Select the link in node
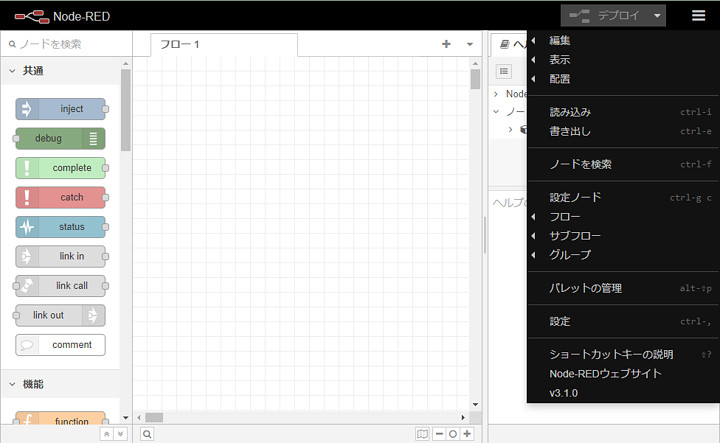The width and height of the screenshot is (720, 443). pyautogui.click(x=61, y=256)
